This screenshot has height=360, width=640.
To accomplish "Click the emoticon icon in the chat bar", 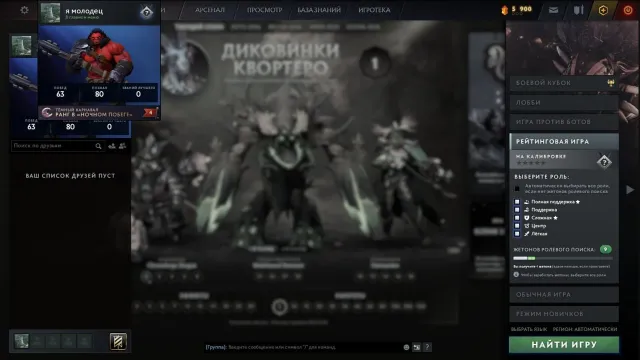I will pyautogui.click(x=406, y=347).
